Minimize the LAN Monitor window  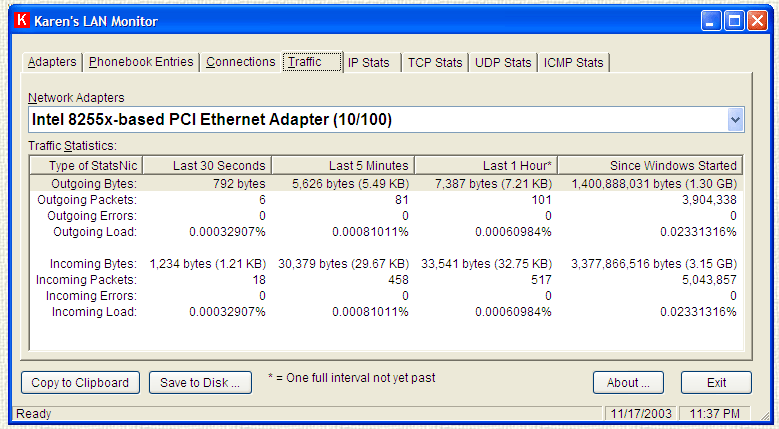pyautogui.click(x=709, y=21)
